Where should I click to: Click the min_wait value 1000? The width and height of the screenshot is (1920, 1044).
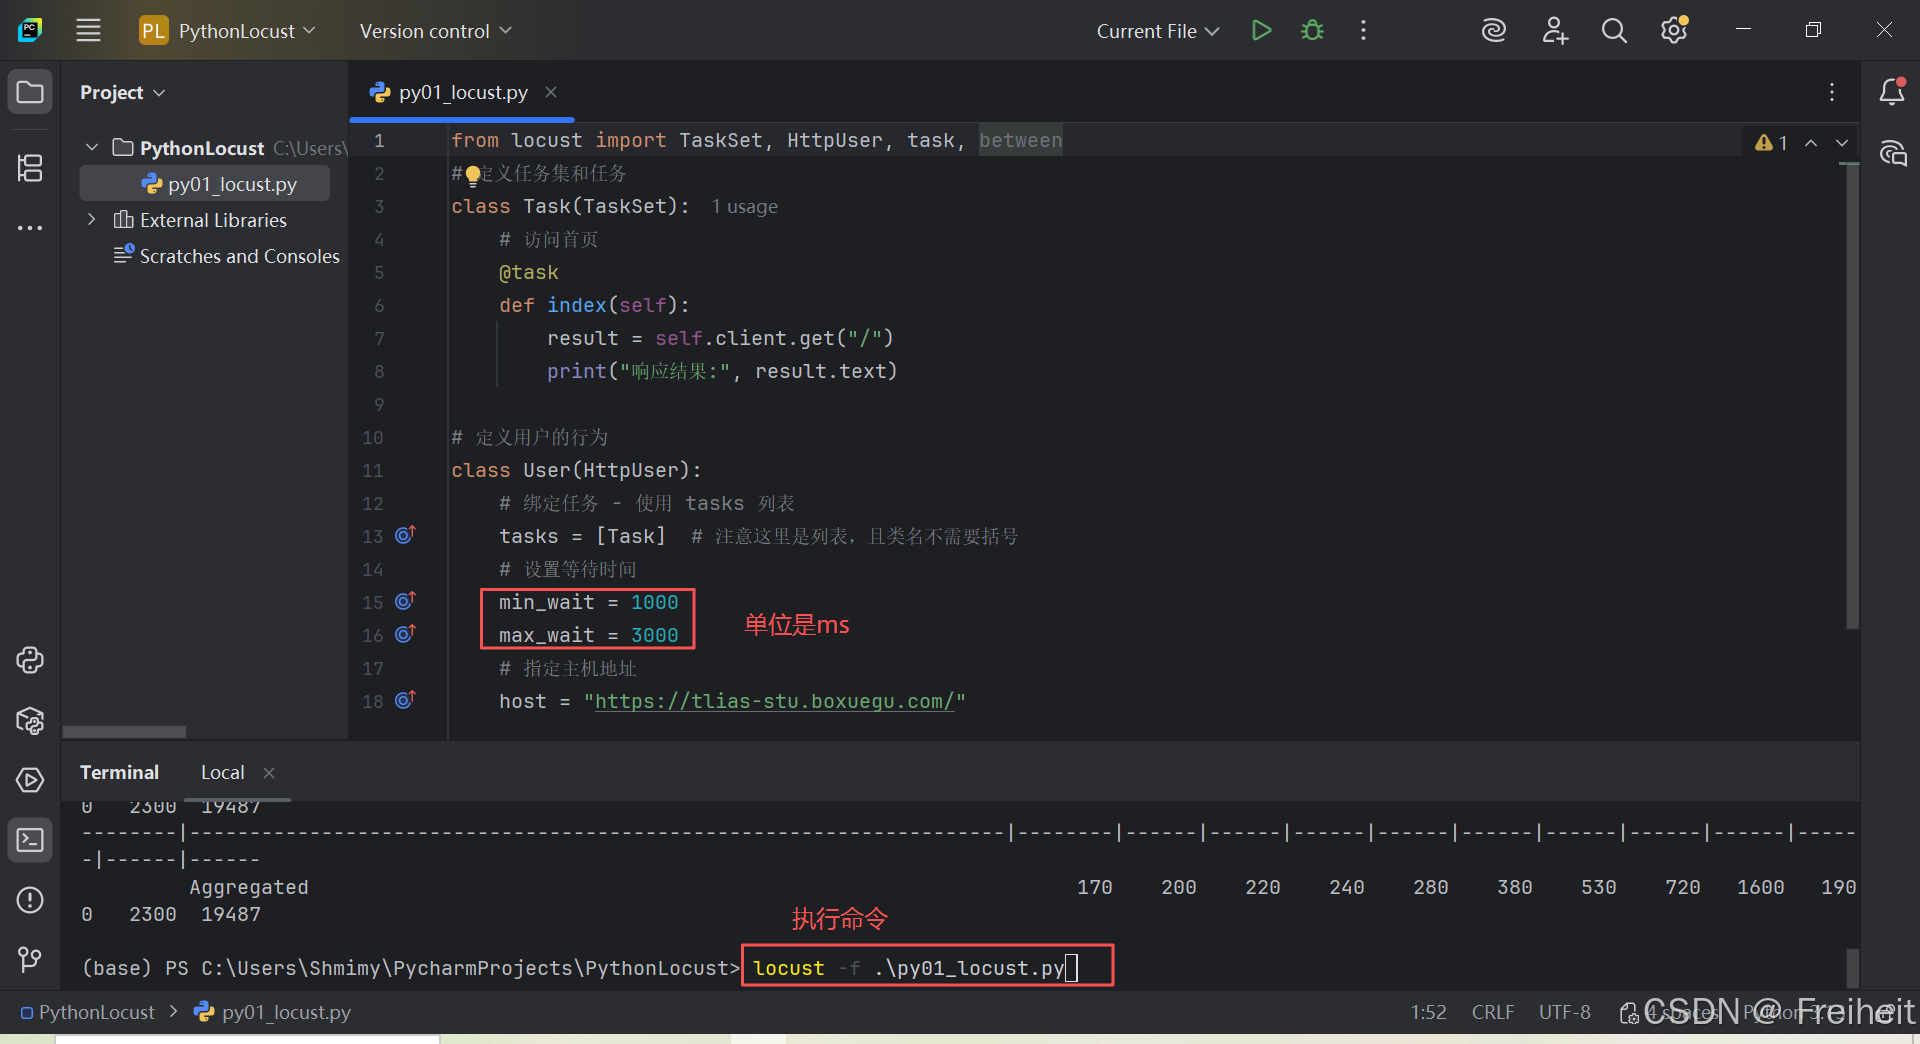(x=654, y=602)
